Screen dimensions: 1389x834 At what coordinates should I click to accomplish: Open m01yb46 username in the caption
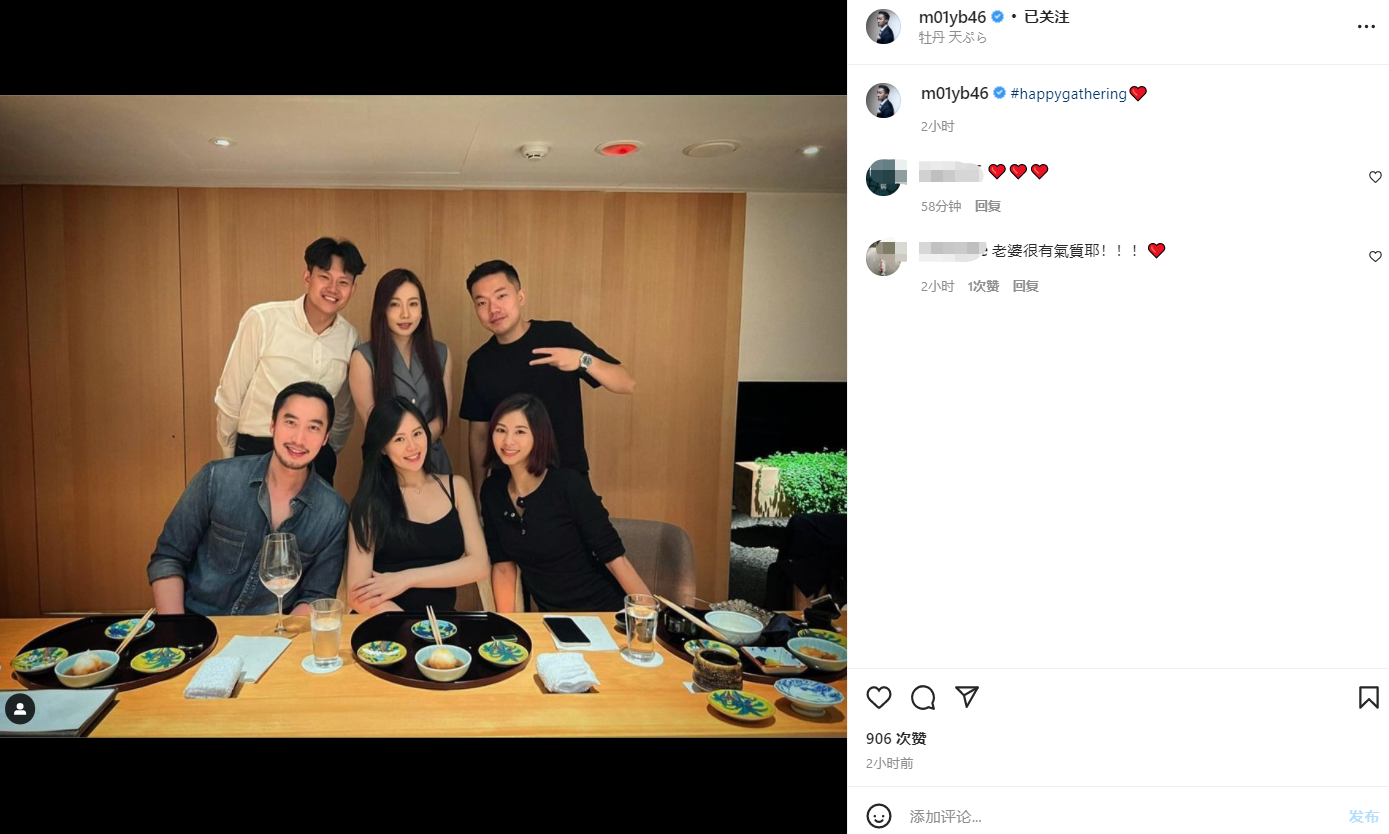point(954,93)
